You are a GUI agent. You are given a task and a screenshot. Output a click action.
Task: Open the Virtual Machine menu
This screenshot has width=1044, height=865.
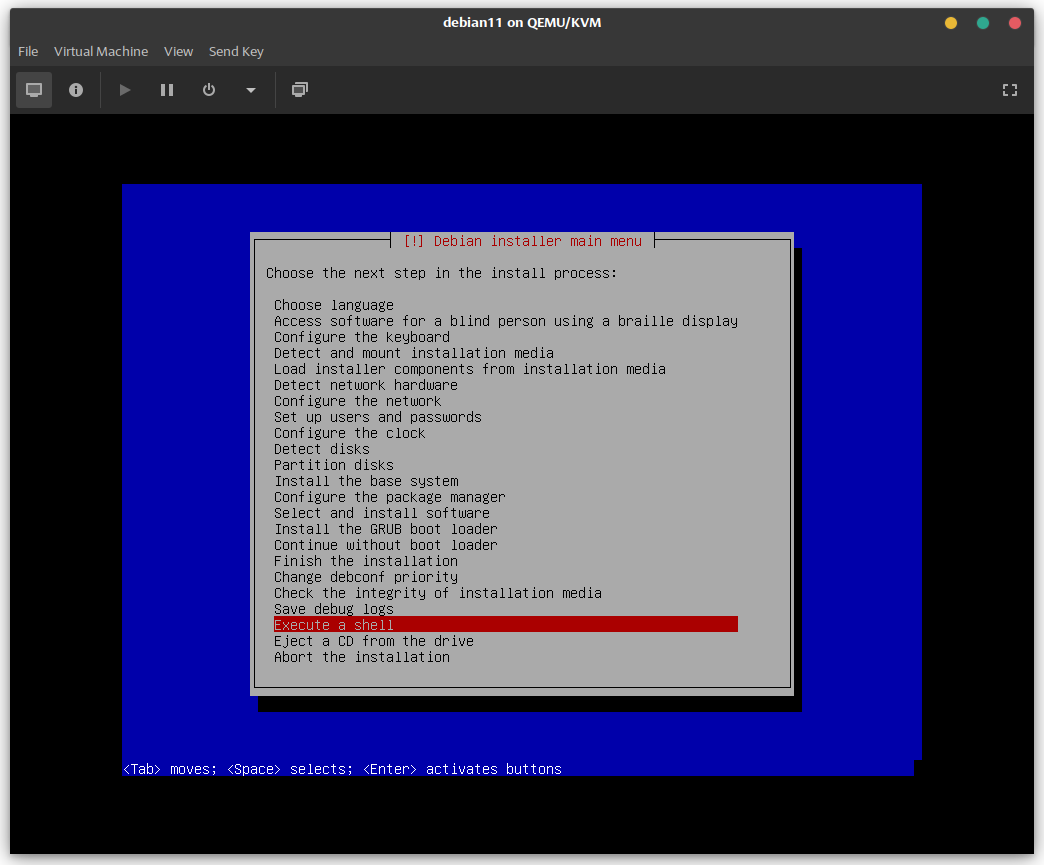(101, 51)
